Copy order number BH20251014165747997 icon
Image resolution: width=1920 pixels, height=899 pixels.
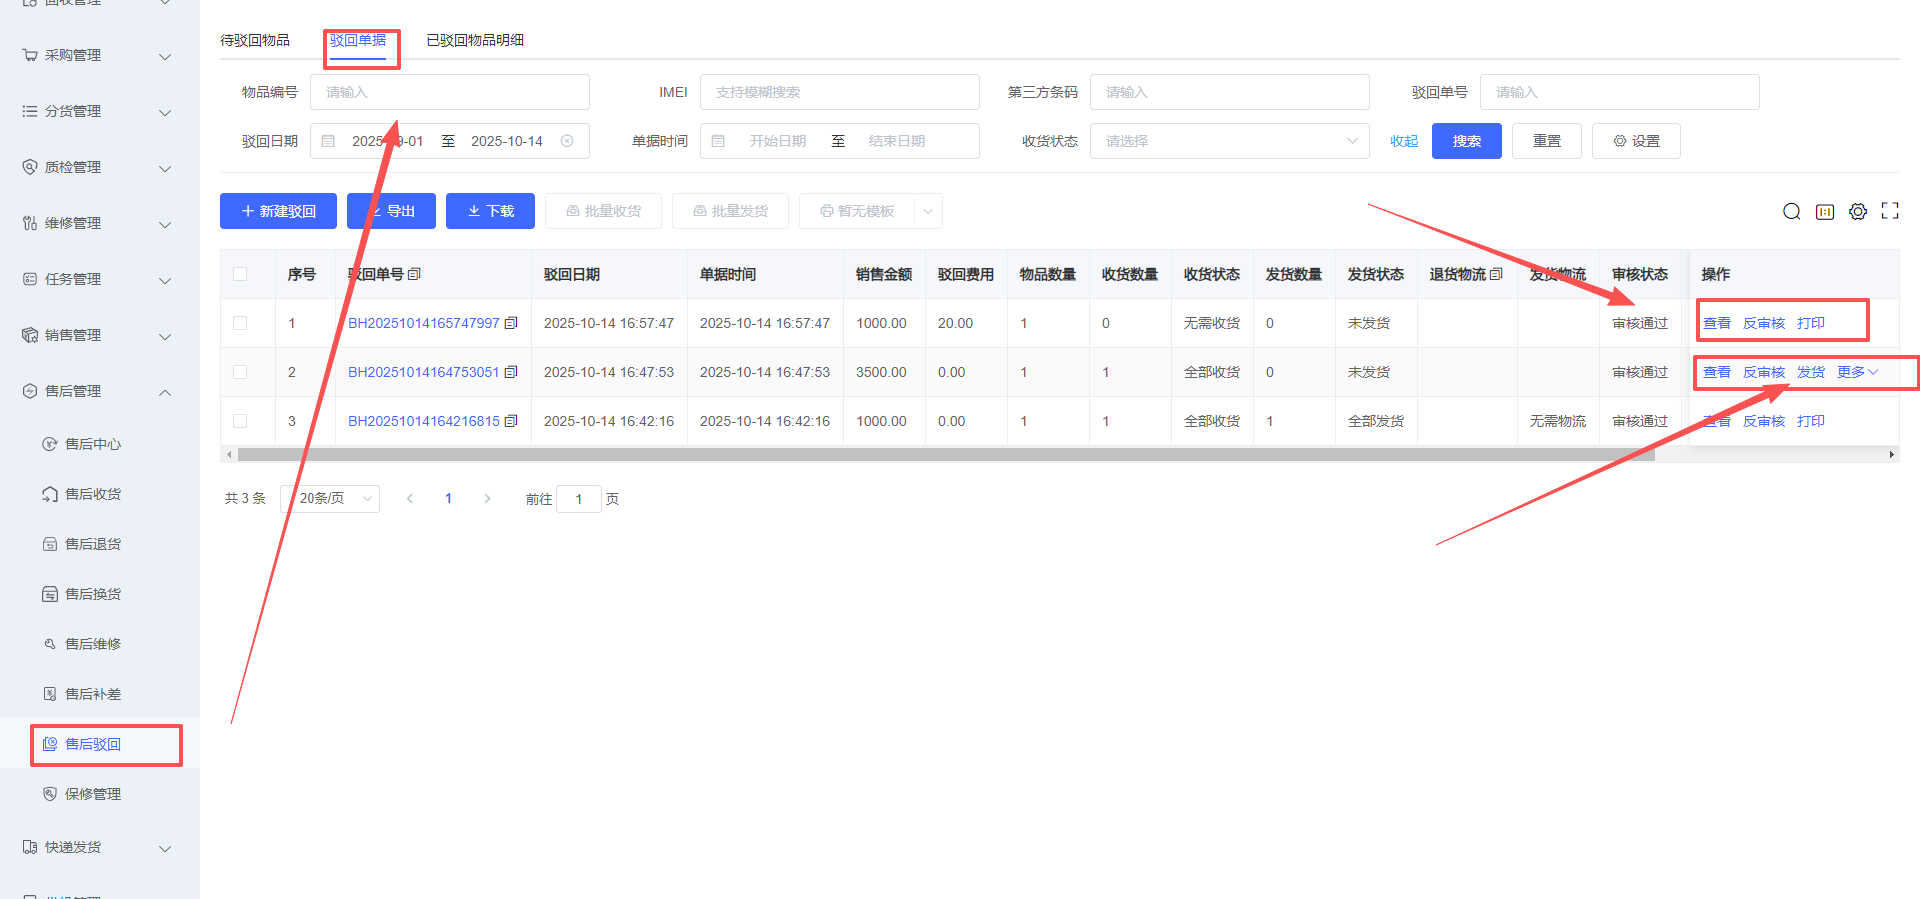511,323
